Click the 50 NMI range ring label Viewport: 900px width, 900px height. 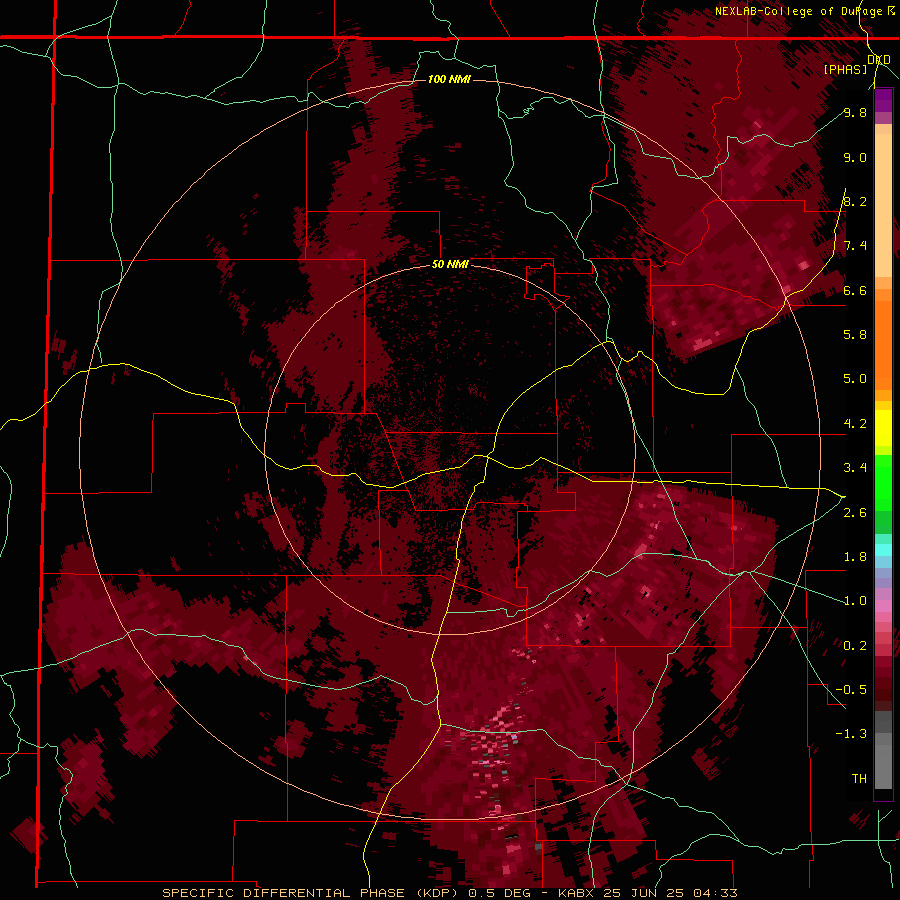450,265
